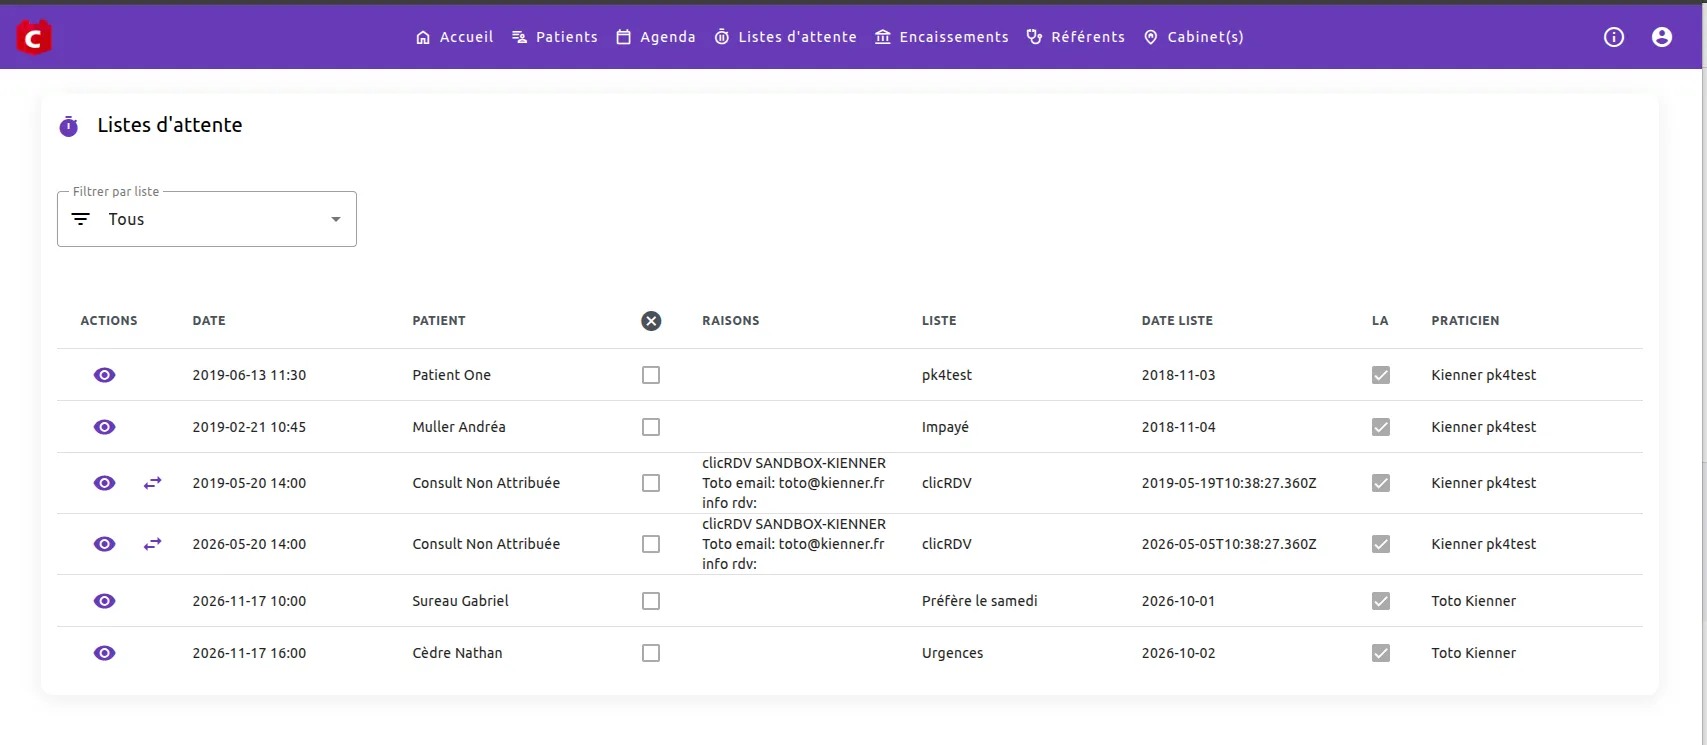
Task: Open the Cabinet(s) menu
Action: (1194, 37)
